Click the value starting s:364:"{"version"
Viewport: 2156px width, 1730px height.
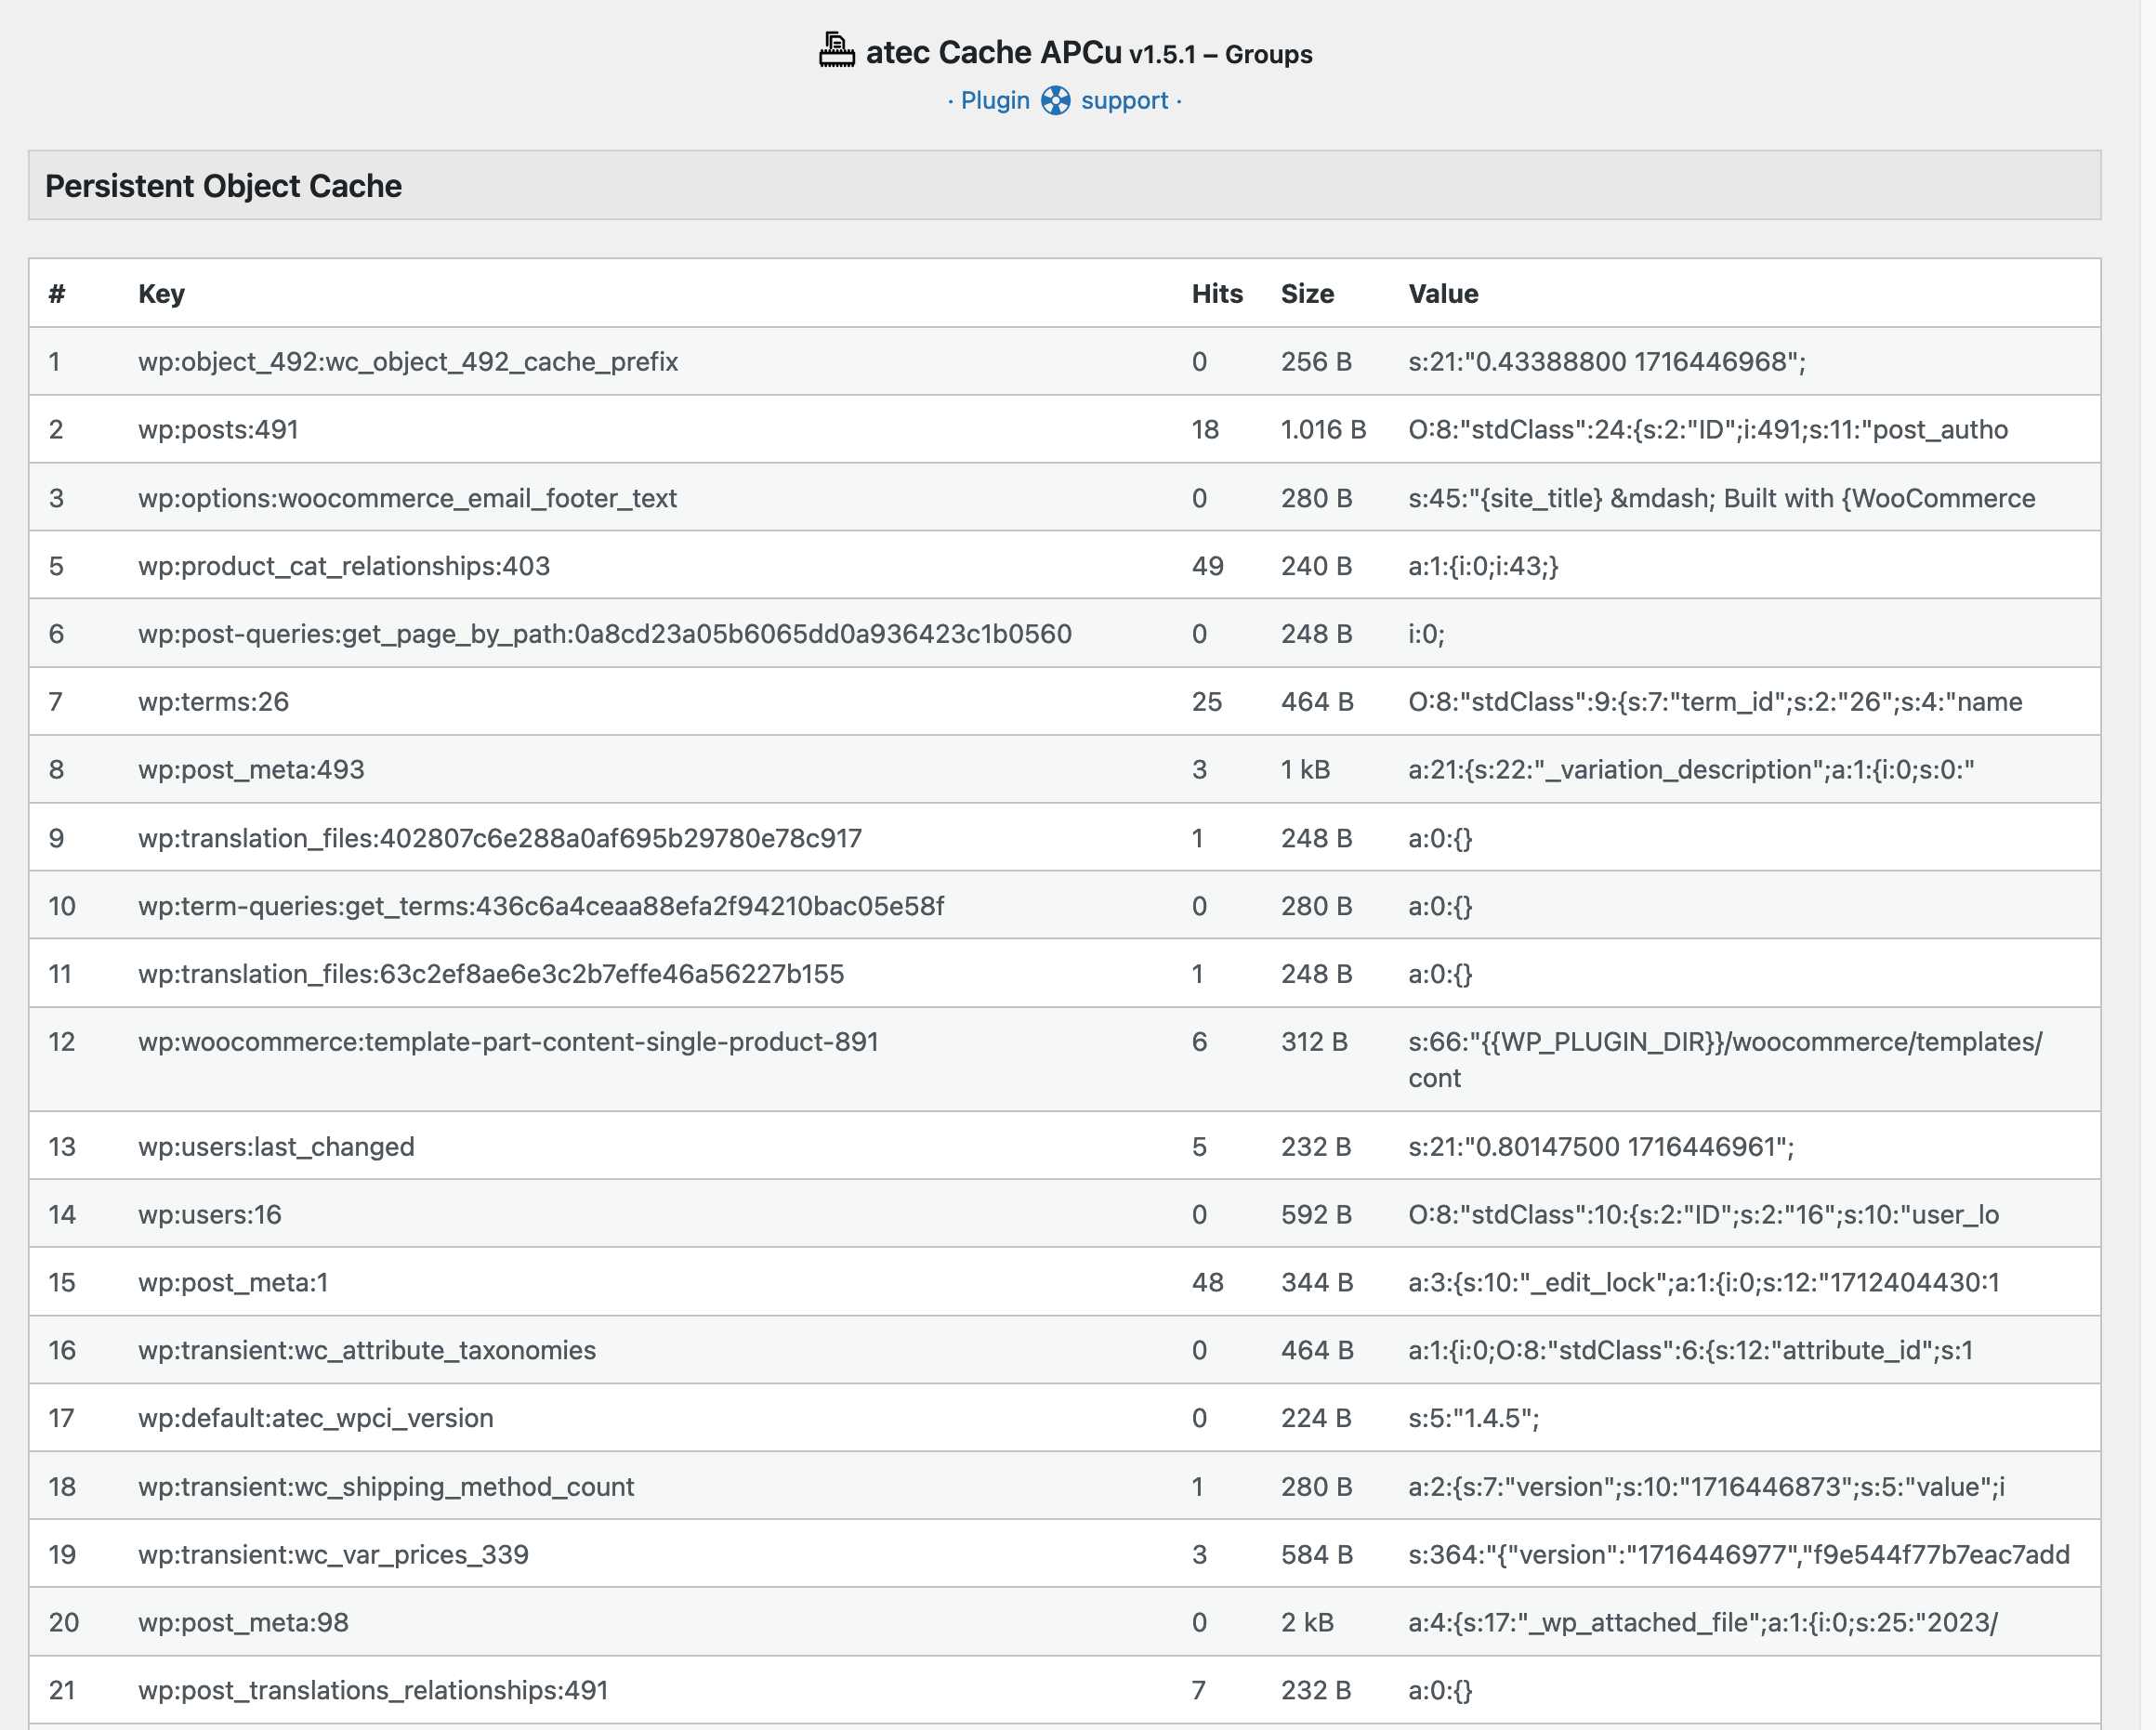pos(1739,1555)
